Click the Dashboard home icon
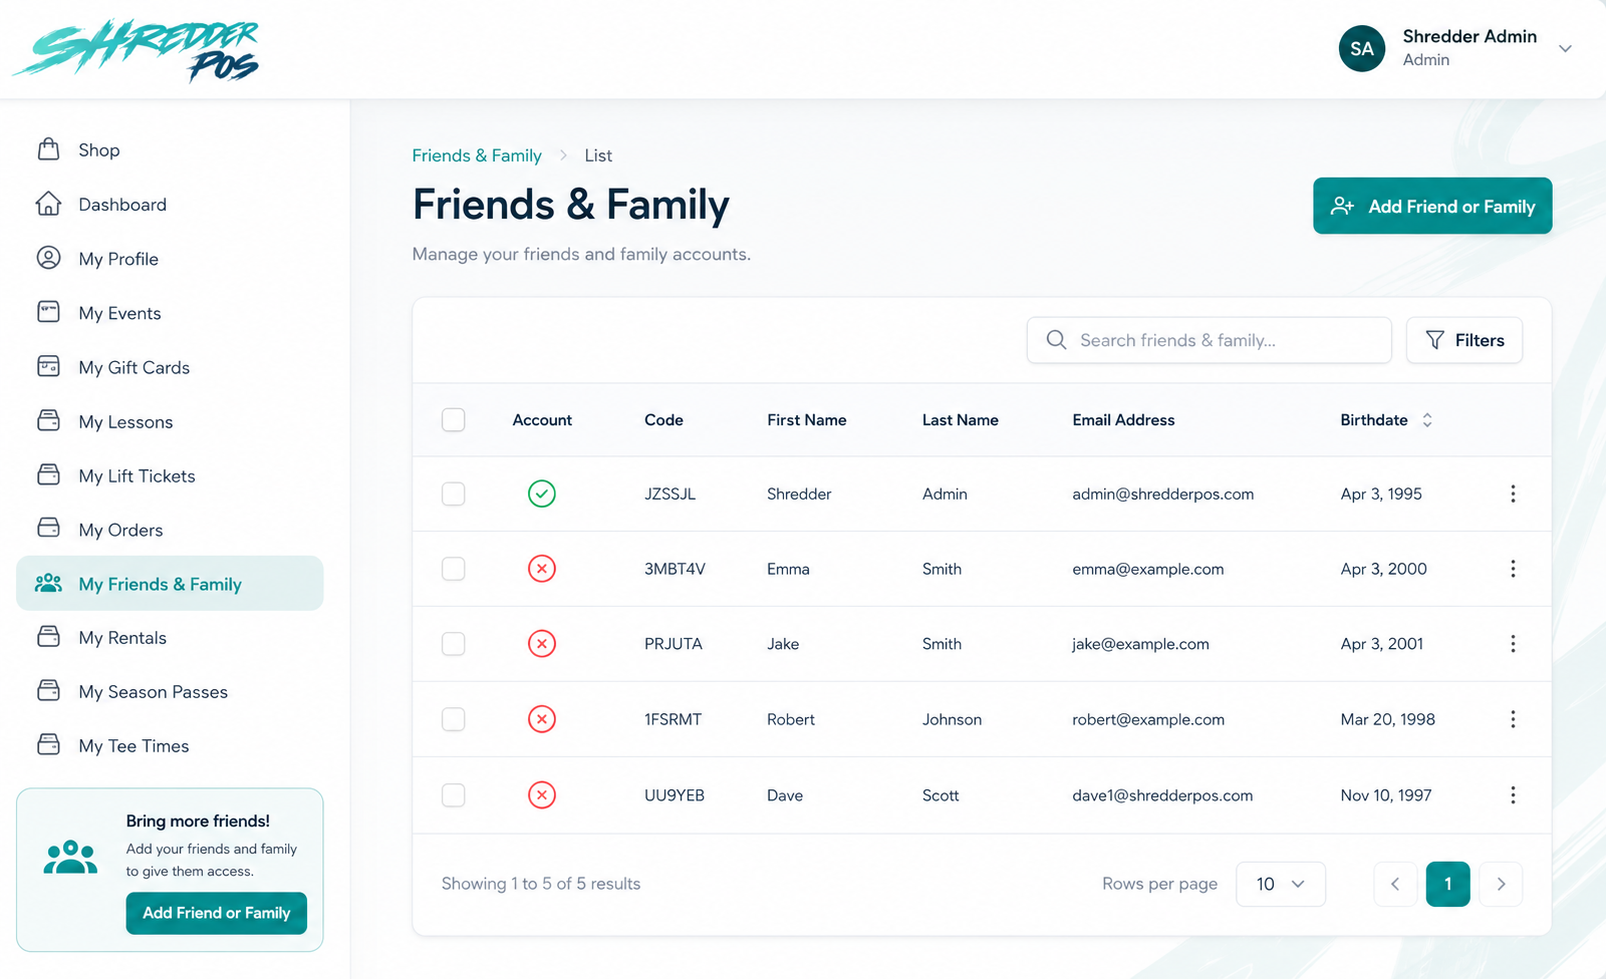Image resolution: width=1606 pixels, height=979 pixels. [48, 204]
